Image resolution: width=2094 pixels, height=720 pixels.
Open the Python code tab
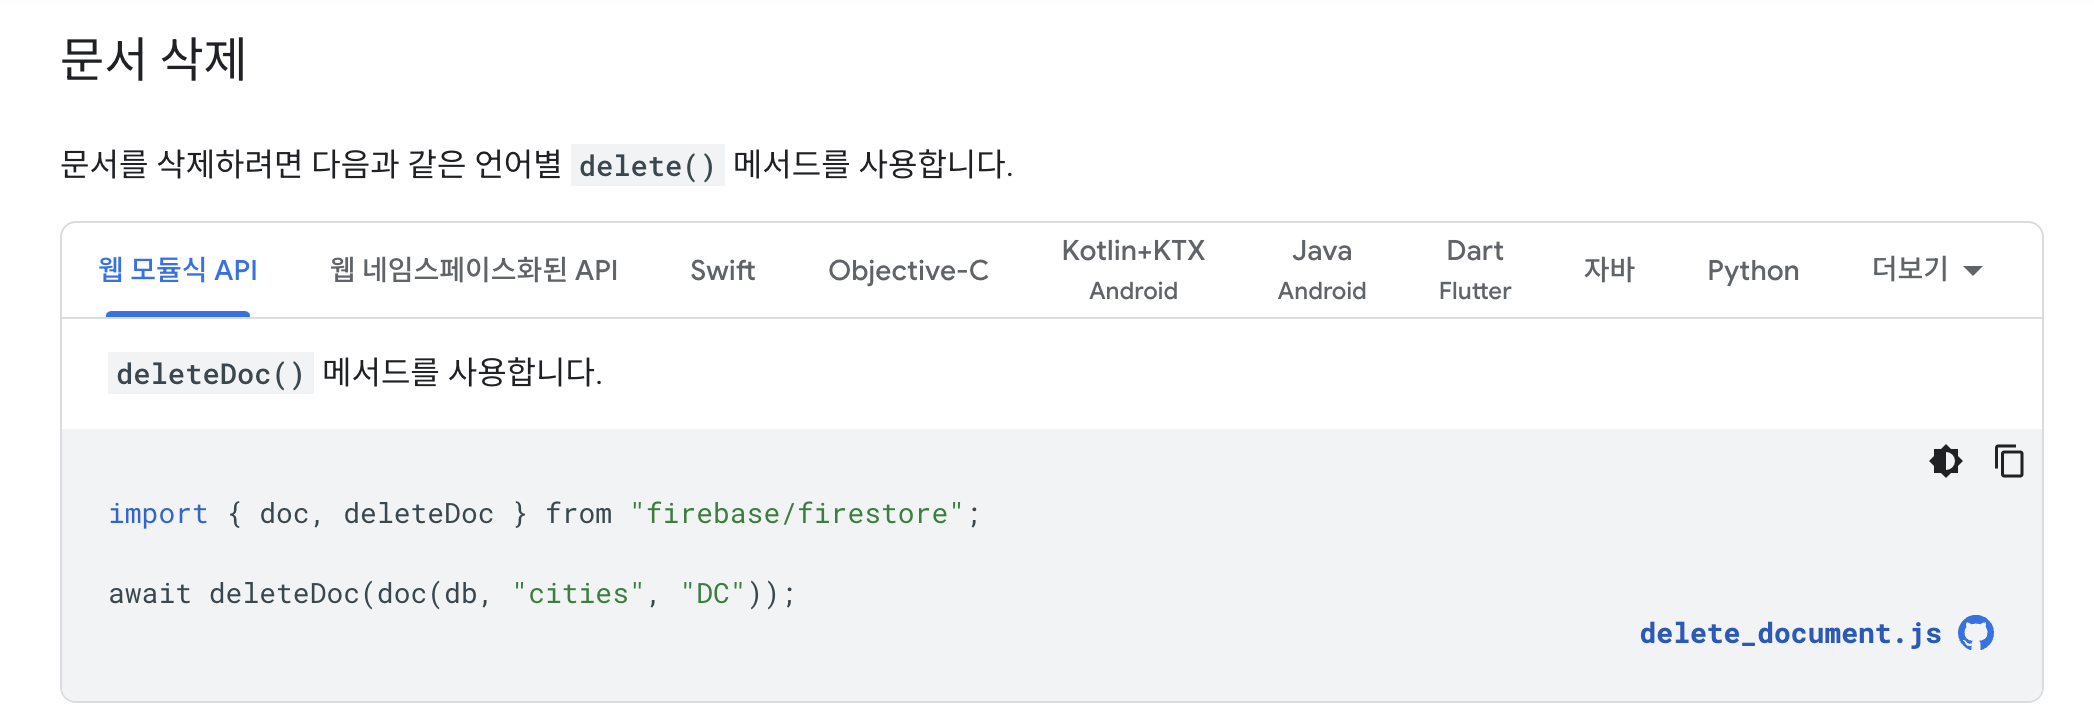pos(1753,270)
